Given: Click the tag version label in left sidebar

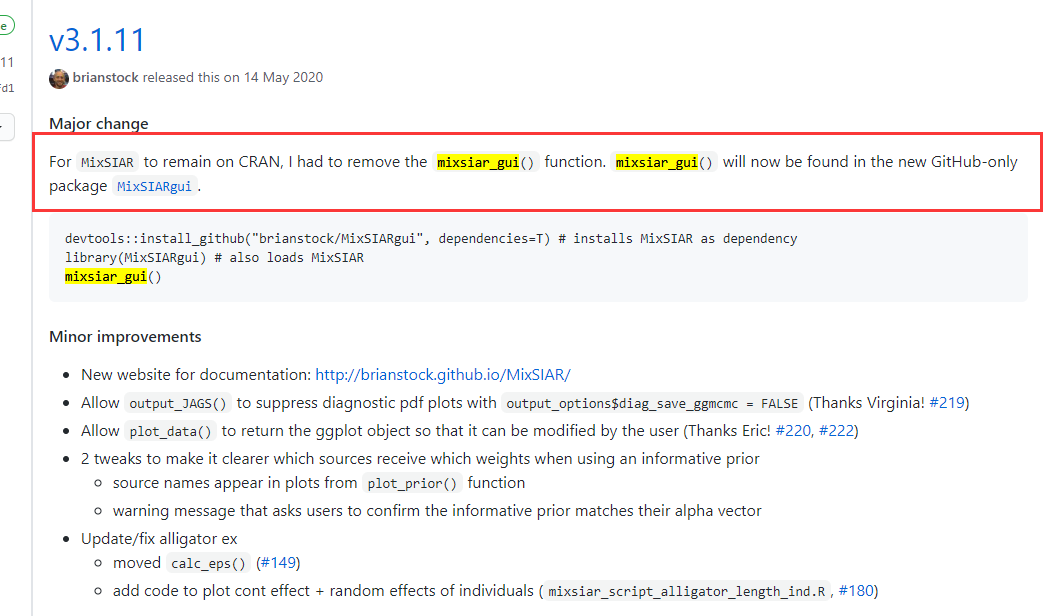Looking at the screenshot, I should click(7, 63).
